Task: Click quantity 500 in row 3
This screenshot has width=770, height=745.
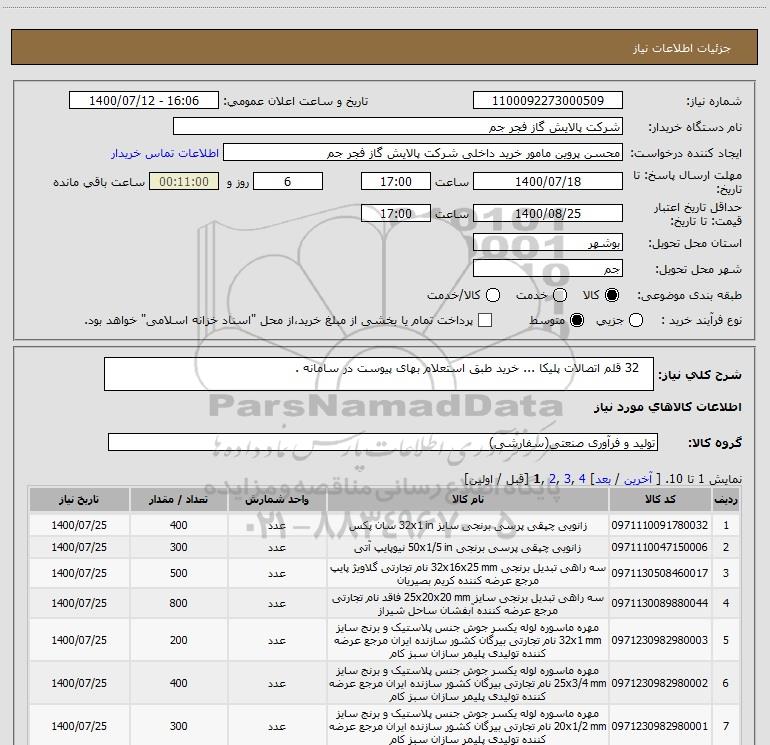Action: pos(178,573)
